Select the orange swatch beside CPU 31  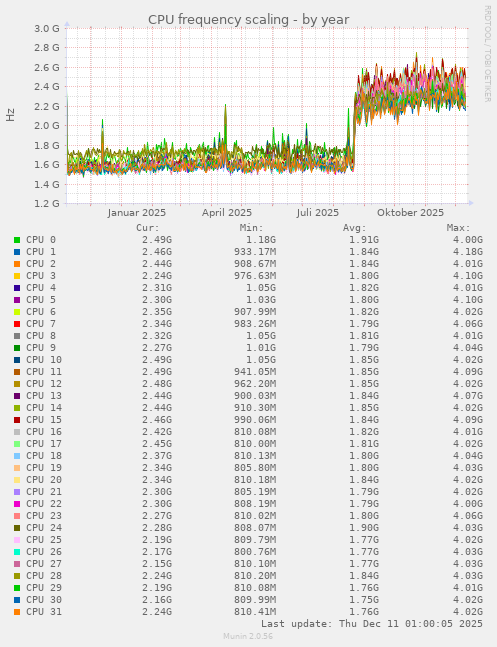pyautogui.click(x=17, y=612)
